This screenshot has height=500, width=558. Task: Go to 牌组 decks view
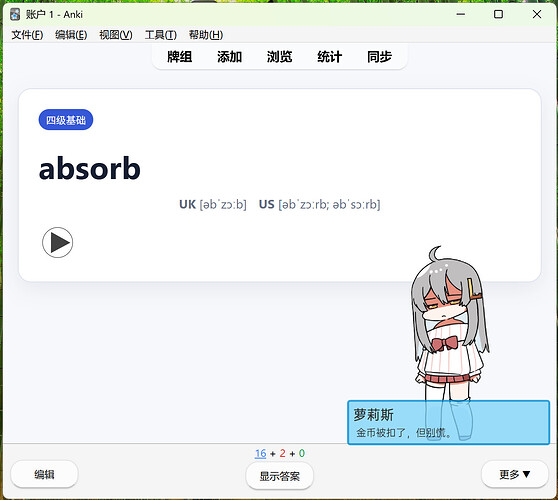(x=180, y=57)
